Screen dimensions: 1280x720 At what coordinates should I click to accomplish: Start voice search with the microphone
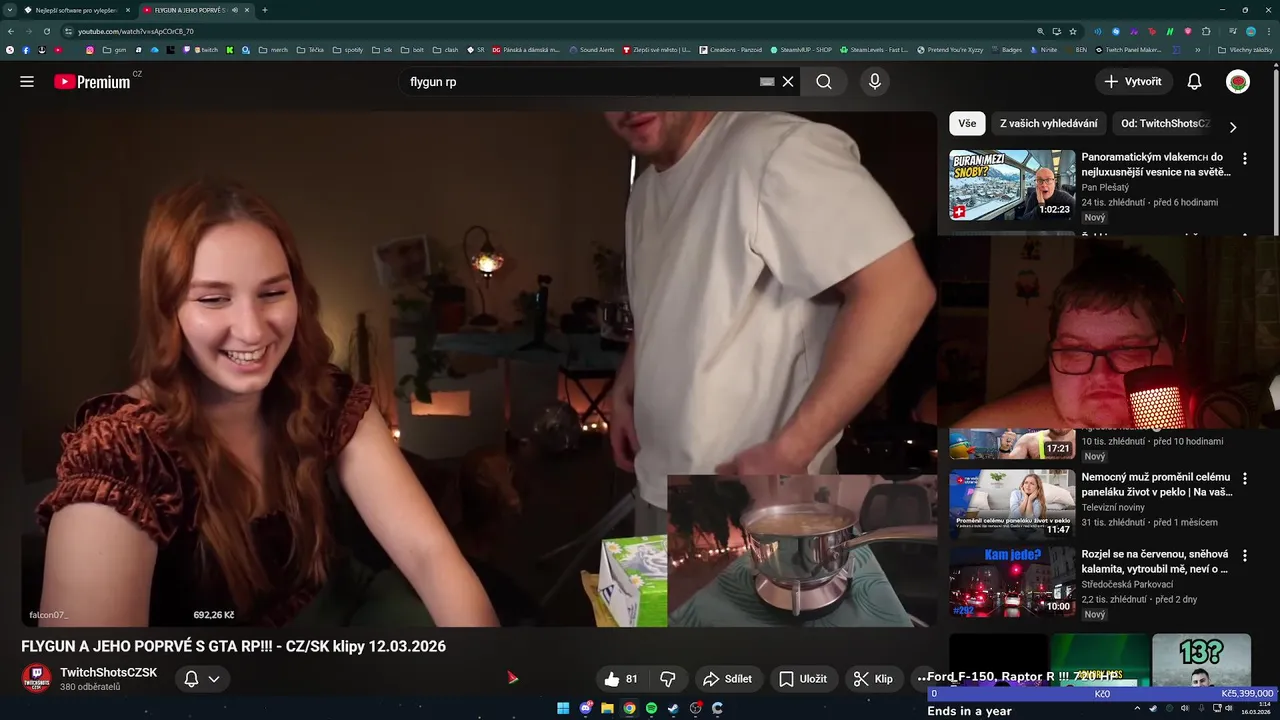[875, 82]
